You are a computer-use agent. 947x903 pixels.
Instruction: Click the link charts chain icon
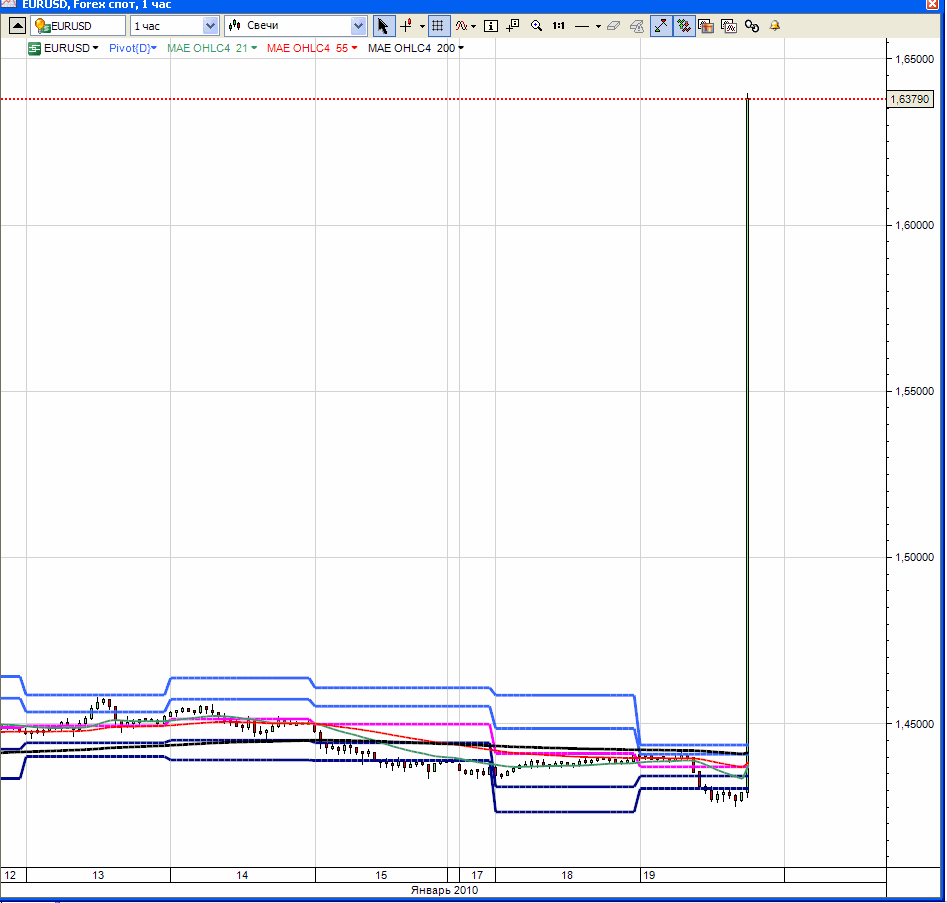[x=752, y=26]
